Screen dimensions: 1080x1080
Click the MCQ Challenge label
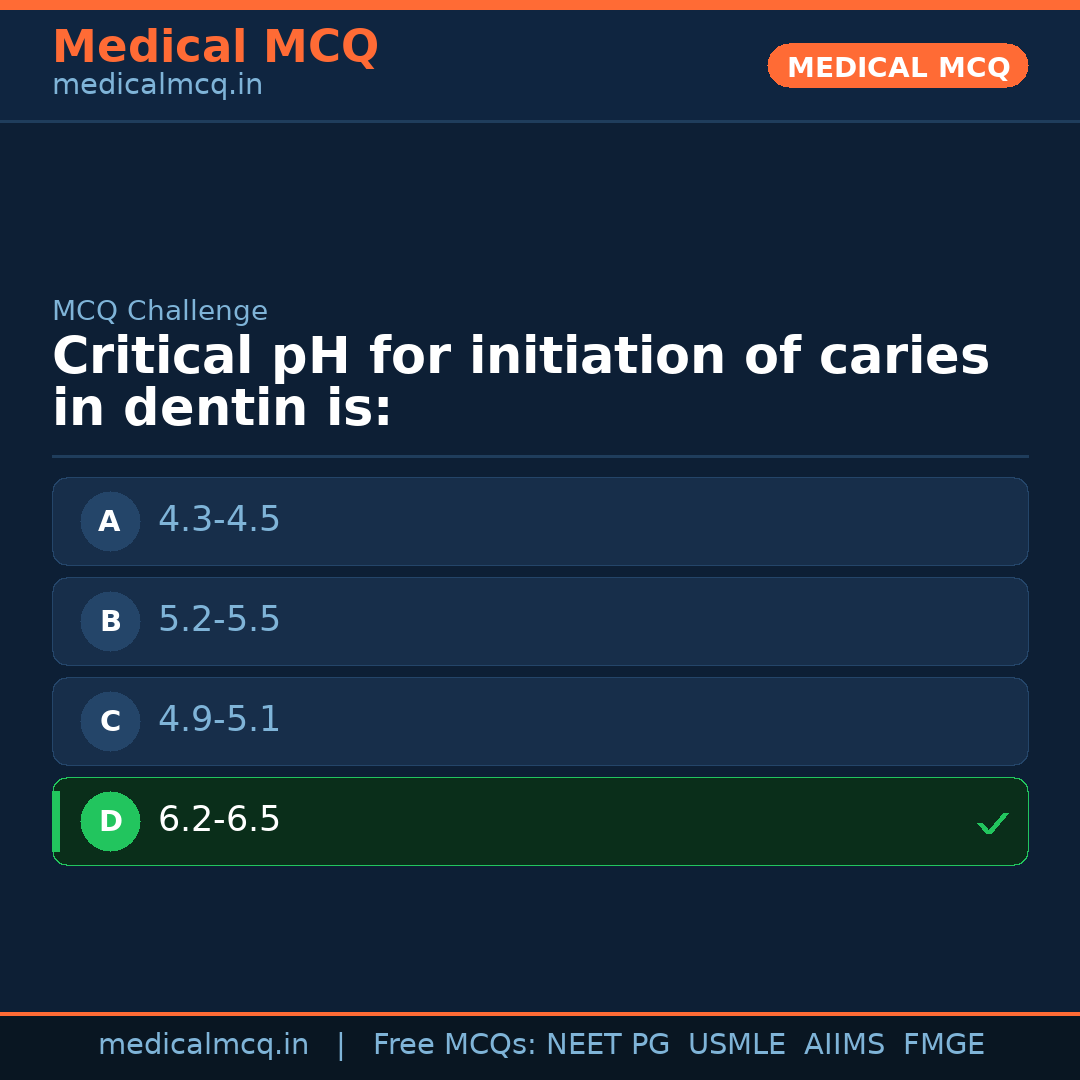pyautogui.click(x=160, y=311)
